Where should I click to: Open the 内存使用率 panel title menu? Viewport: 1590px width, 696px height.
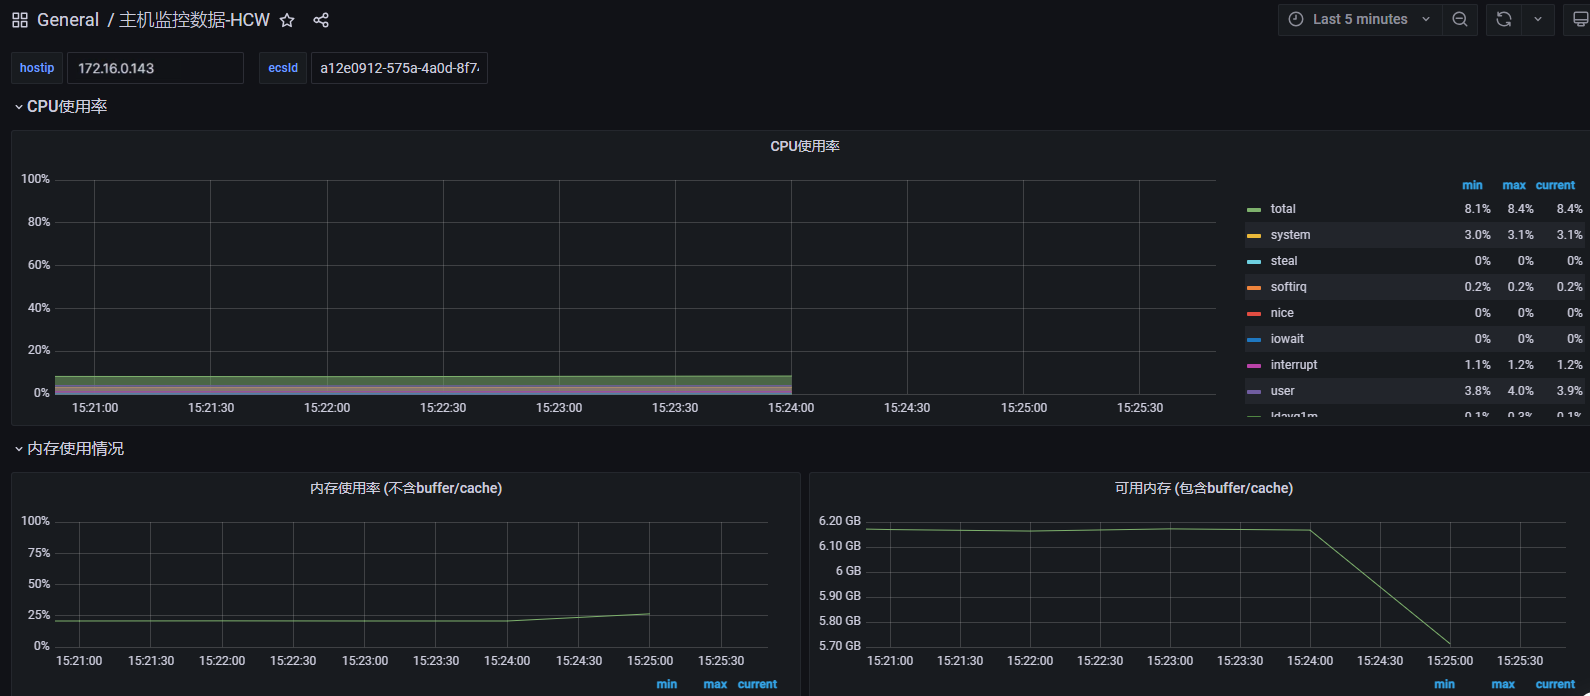point(406,488)
